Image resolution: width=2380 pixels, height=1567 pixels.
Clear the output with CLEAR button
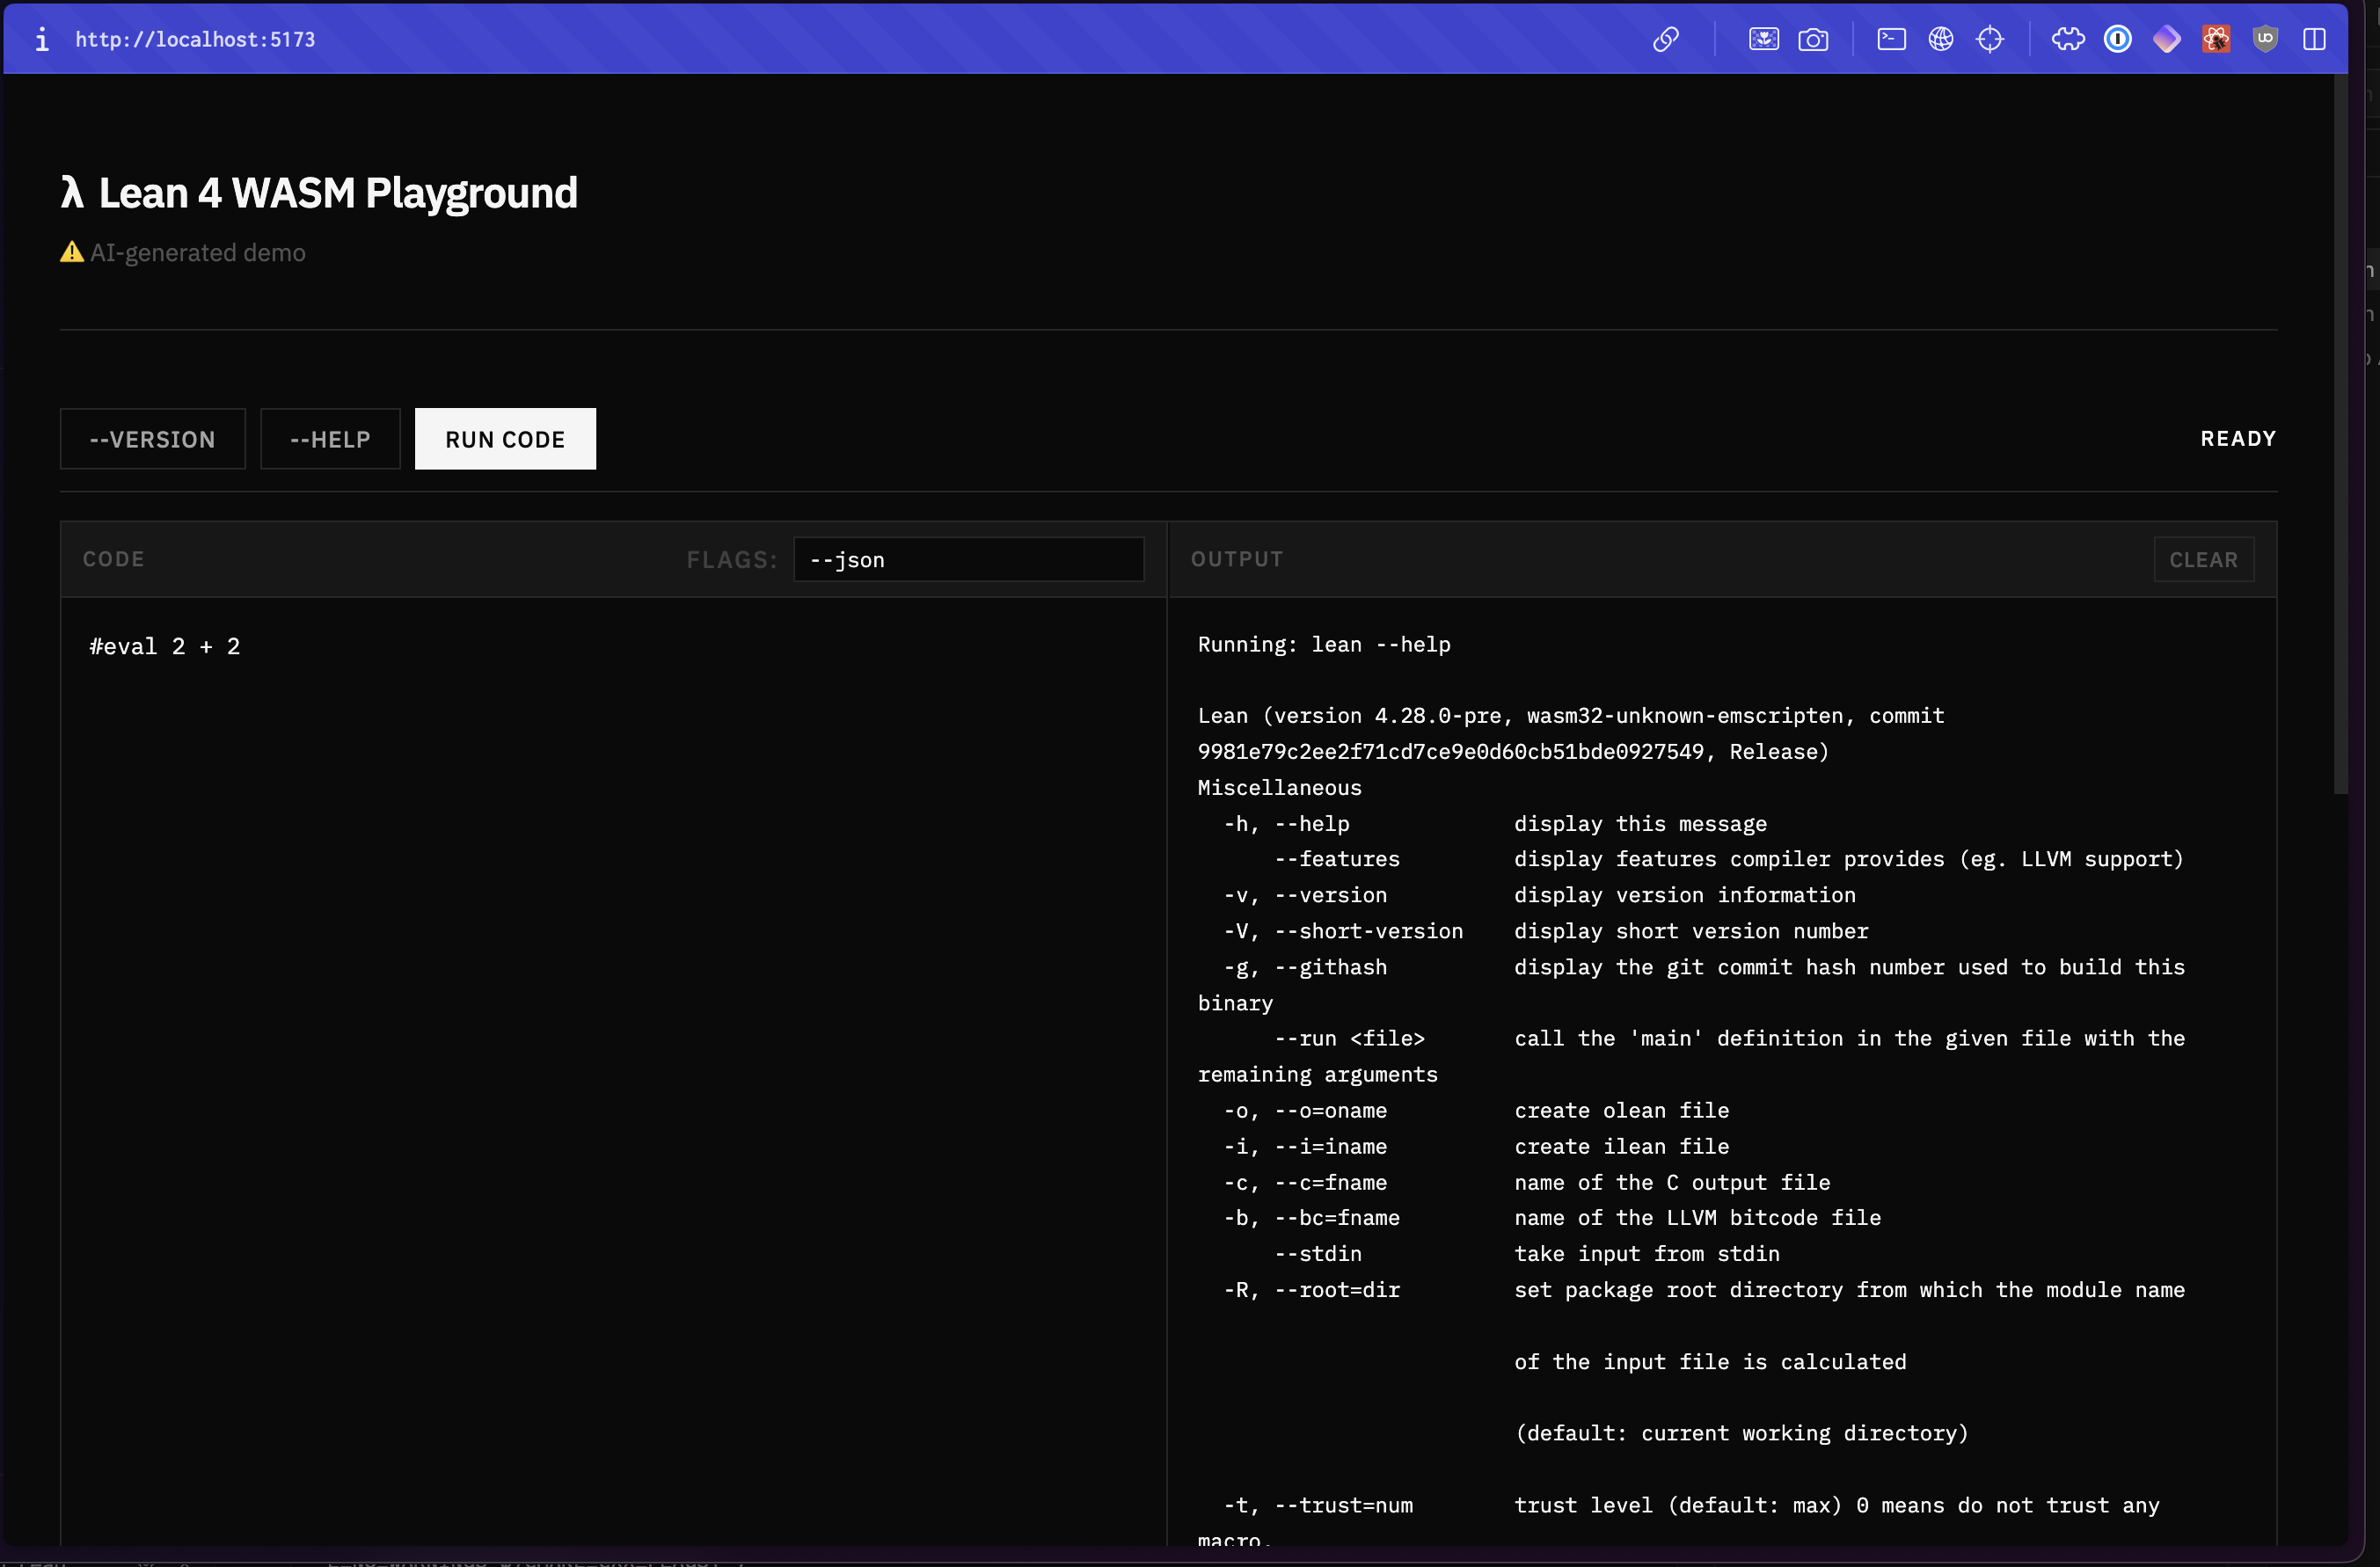(2203, 560)
